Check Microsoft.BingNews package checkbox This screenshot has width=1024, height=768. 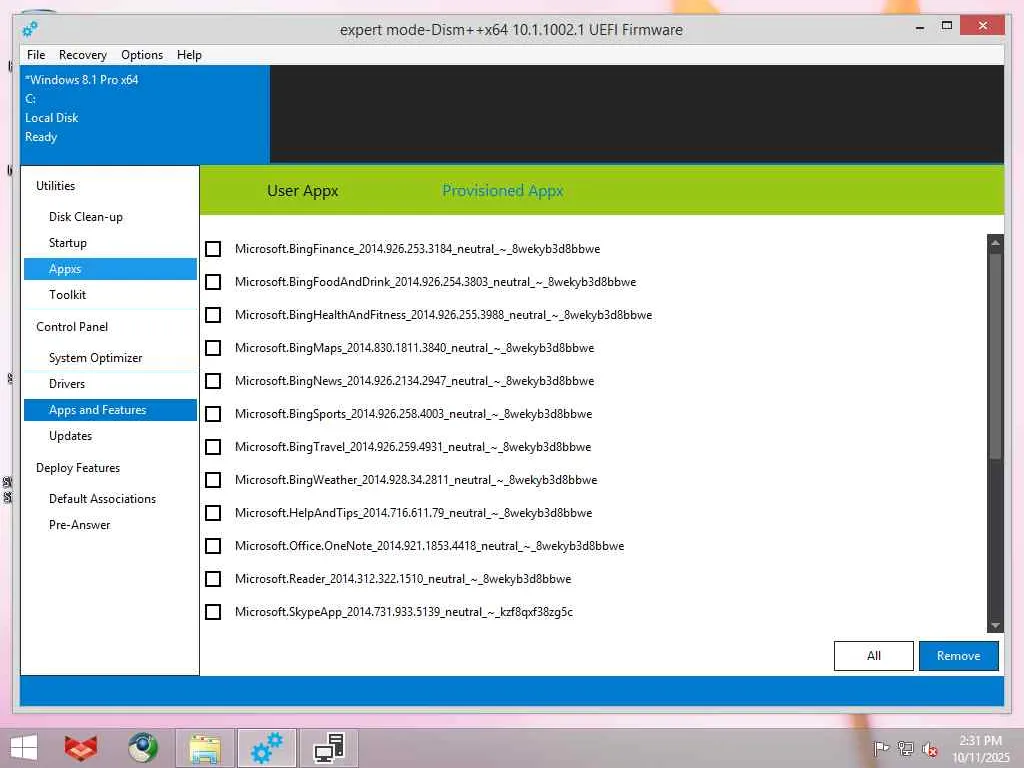pyautogui.click(x=213, y=381)
